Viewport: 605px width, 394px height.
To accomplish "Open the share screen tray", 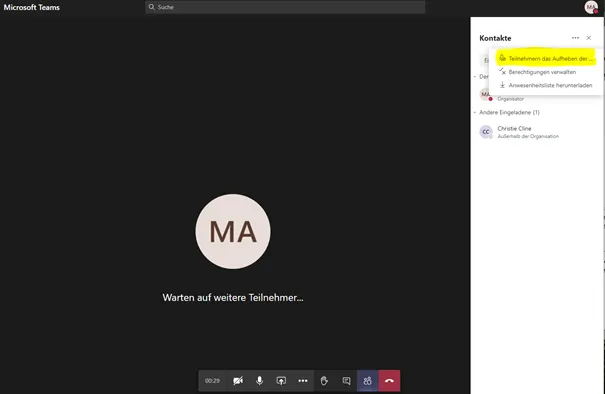I will (281, 381).
